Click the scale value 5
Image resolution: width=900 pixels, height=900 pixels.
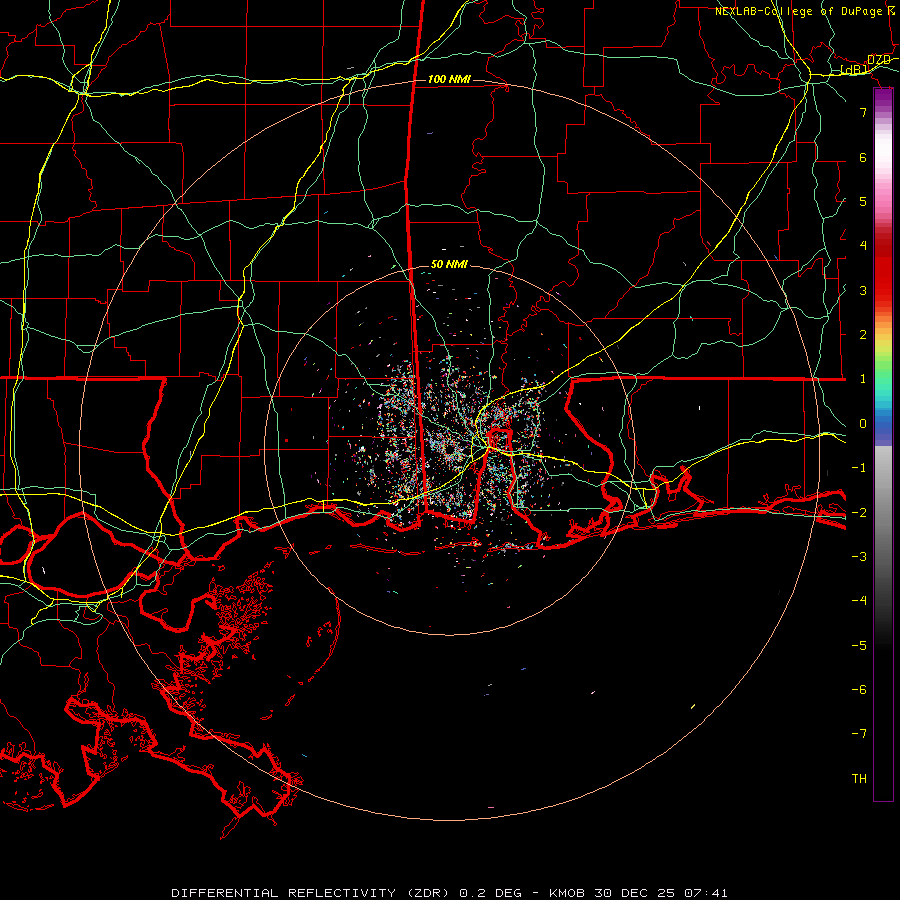pos(863,201)
